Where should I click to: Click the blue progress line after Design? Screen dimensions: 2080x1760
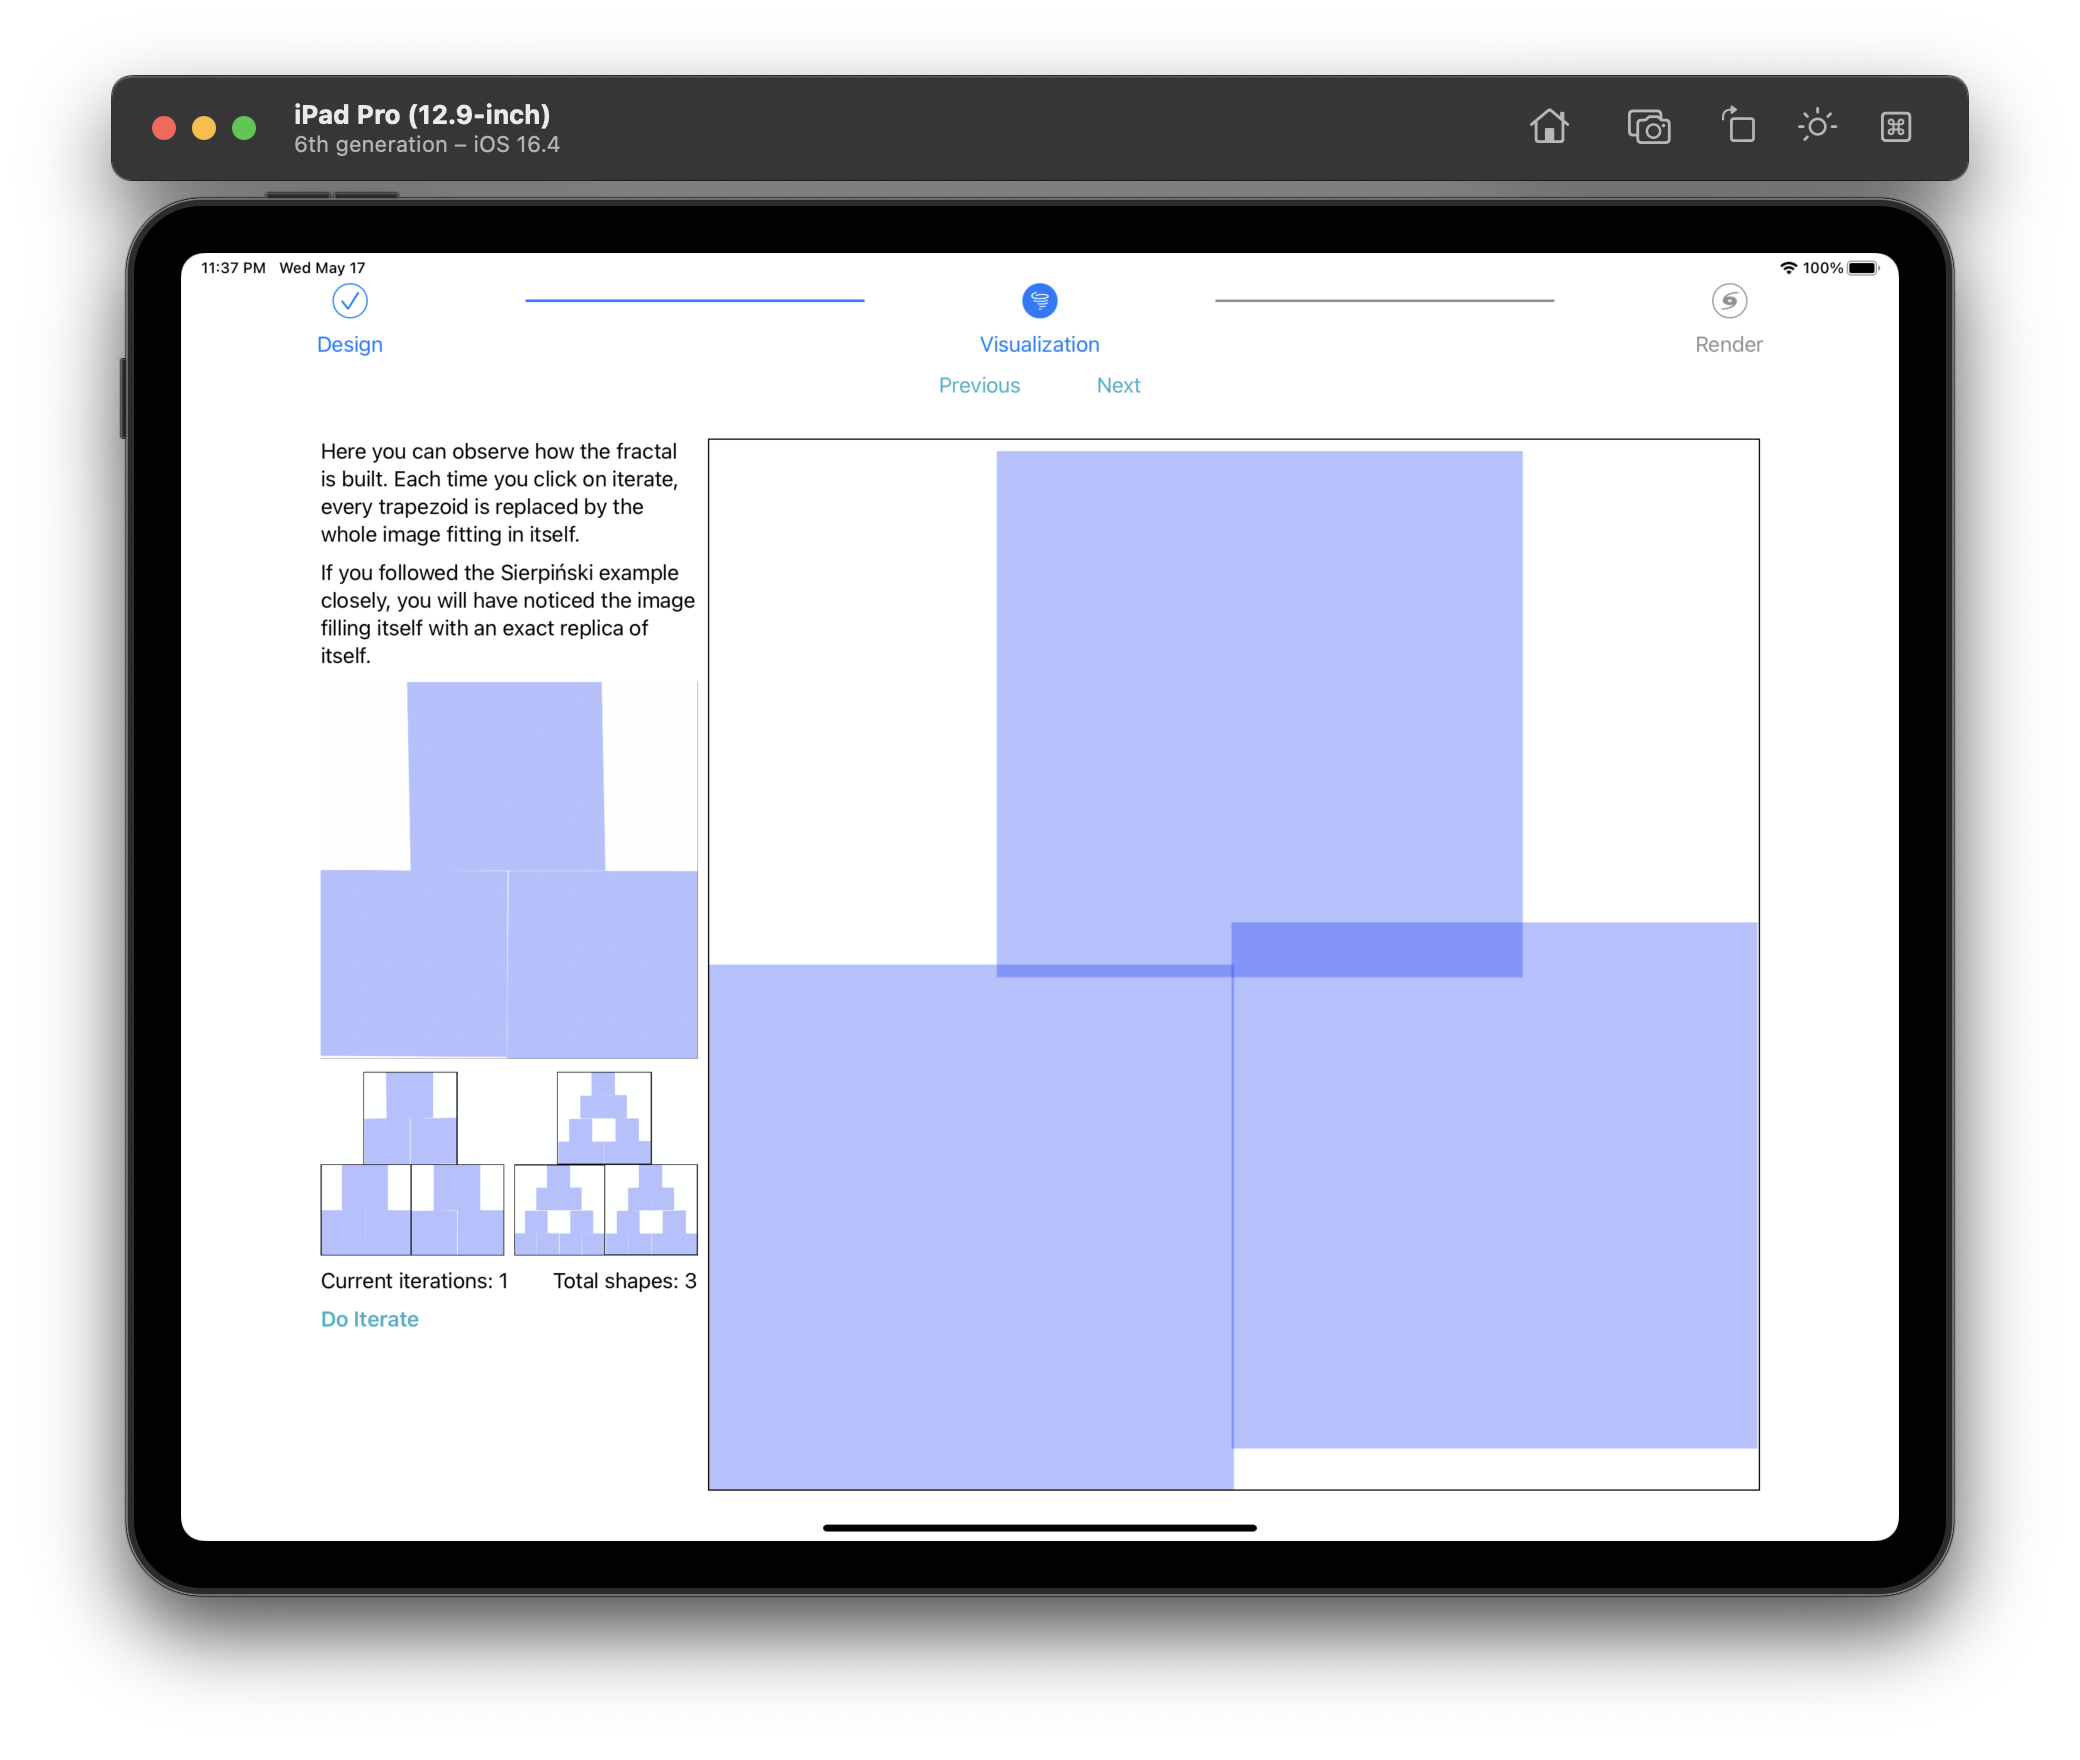click(x=694, y=300)
